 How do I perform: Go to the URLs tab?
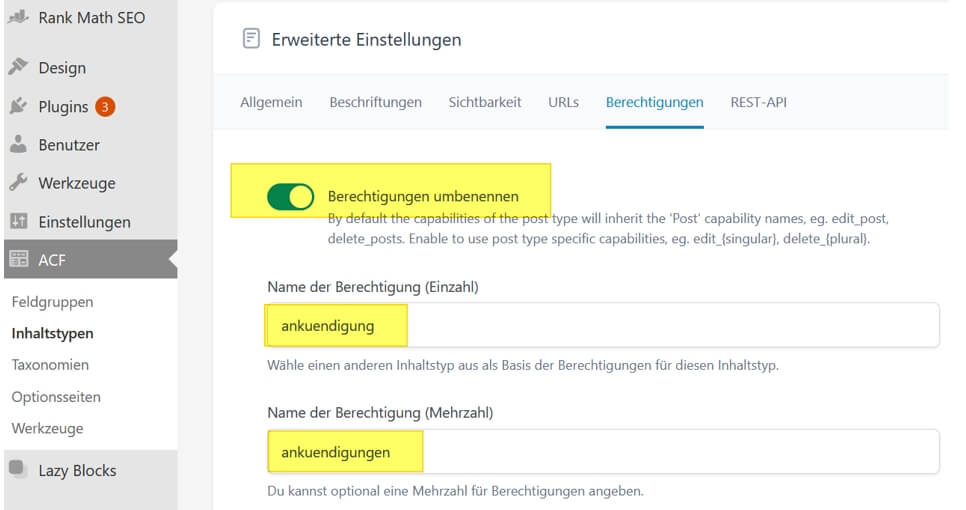563,102
